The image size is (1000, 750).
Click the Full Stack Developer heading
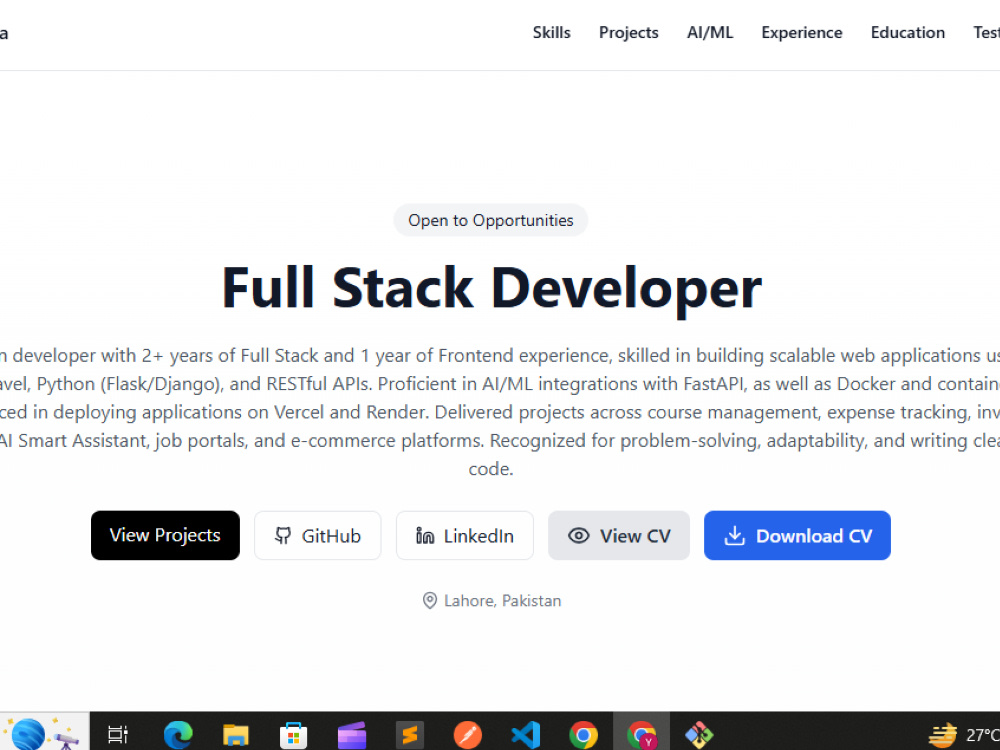tap(491, 288)
